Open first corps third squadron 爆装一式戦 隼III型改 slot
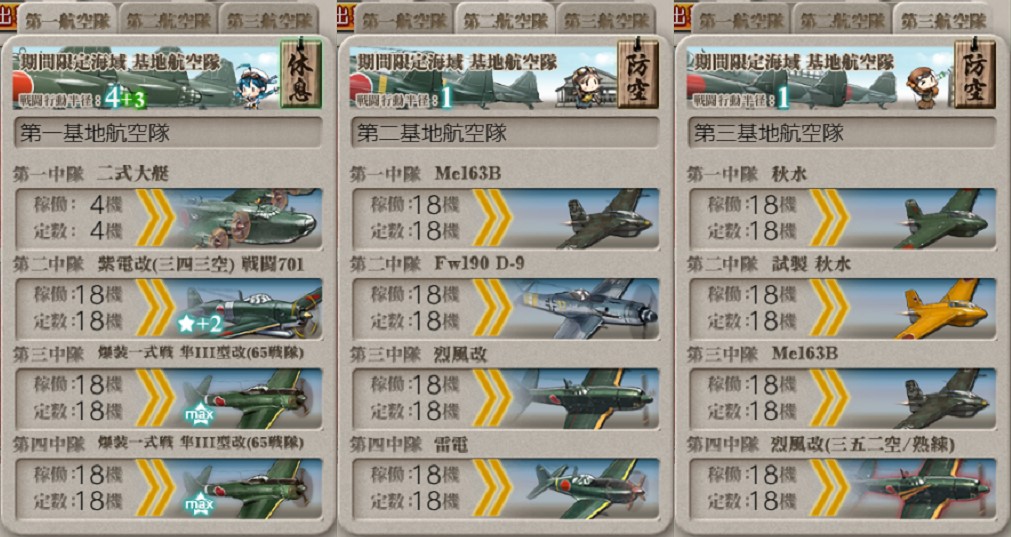Screen dimensions: 1011x537 click(x=168, y=398)
